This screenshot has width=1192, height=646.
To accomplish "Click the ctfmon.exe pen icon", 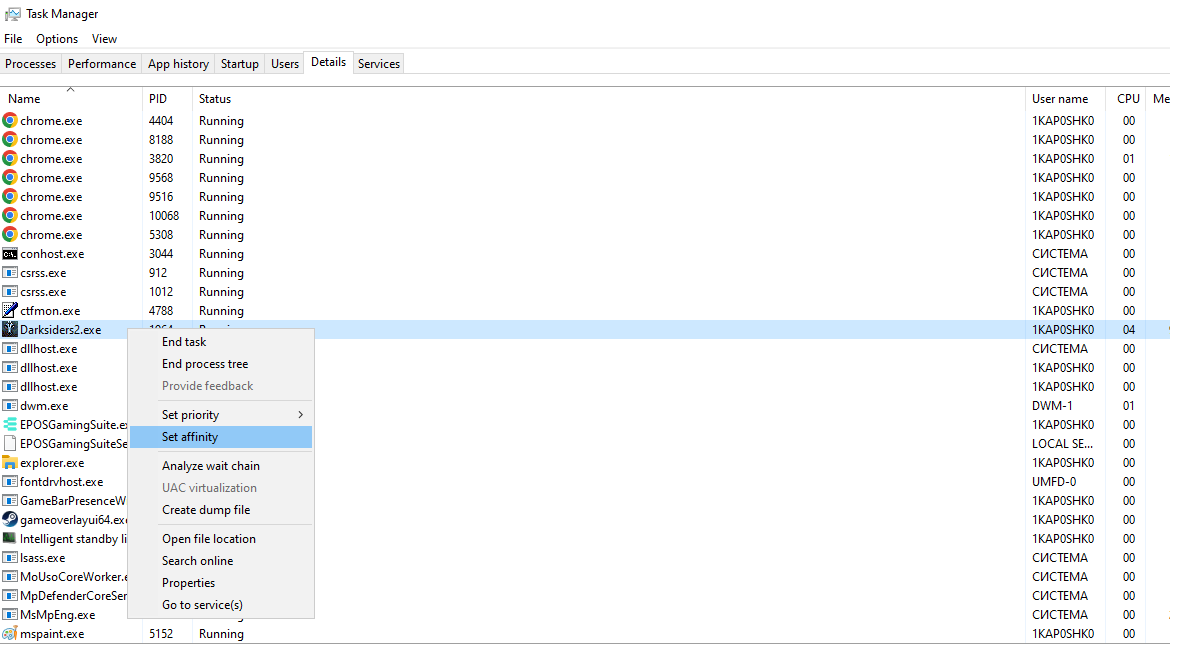I will [10, 310].
